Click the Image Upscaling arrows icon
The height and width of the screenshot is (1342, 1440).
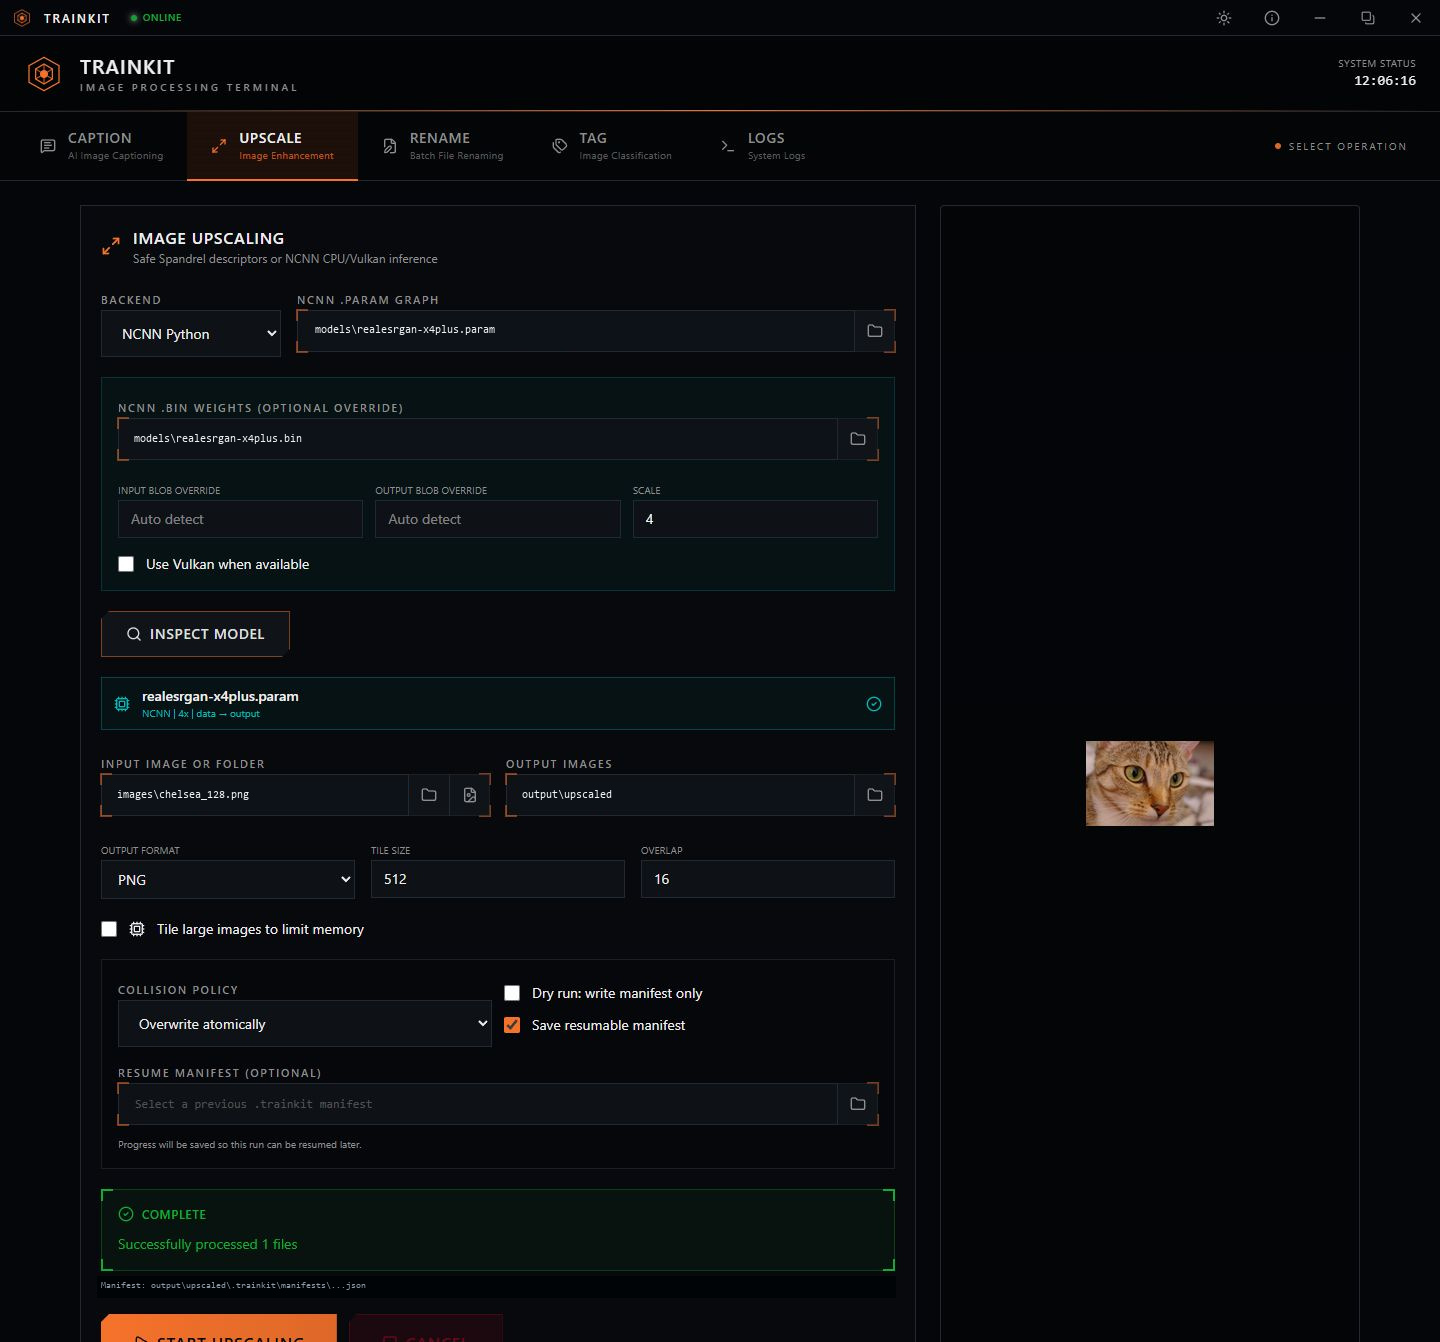pos(111,246)
